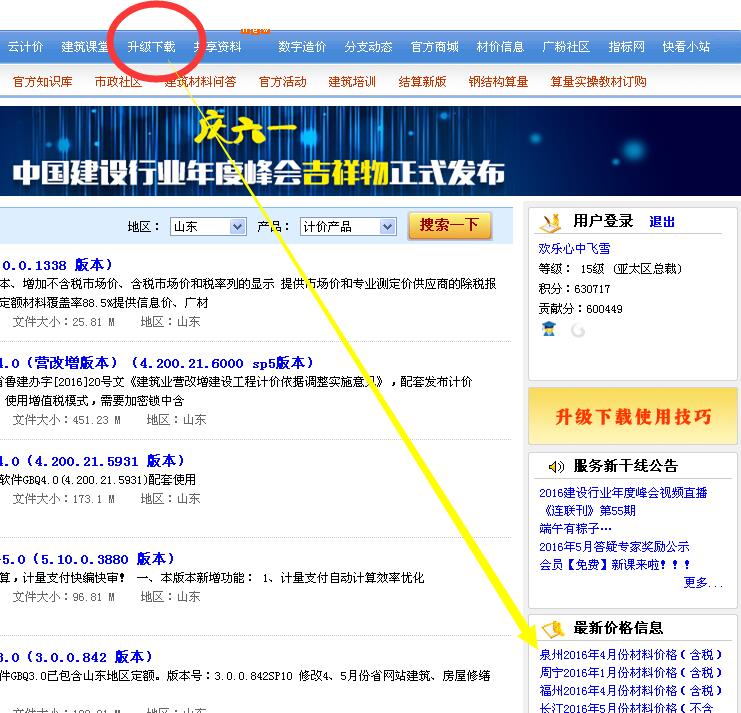Open the 官方活动 sub-nav link
Image resolution: width=741 pixels, height=713 pixels.
click(283, 82)
